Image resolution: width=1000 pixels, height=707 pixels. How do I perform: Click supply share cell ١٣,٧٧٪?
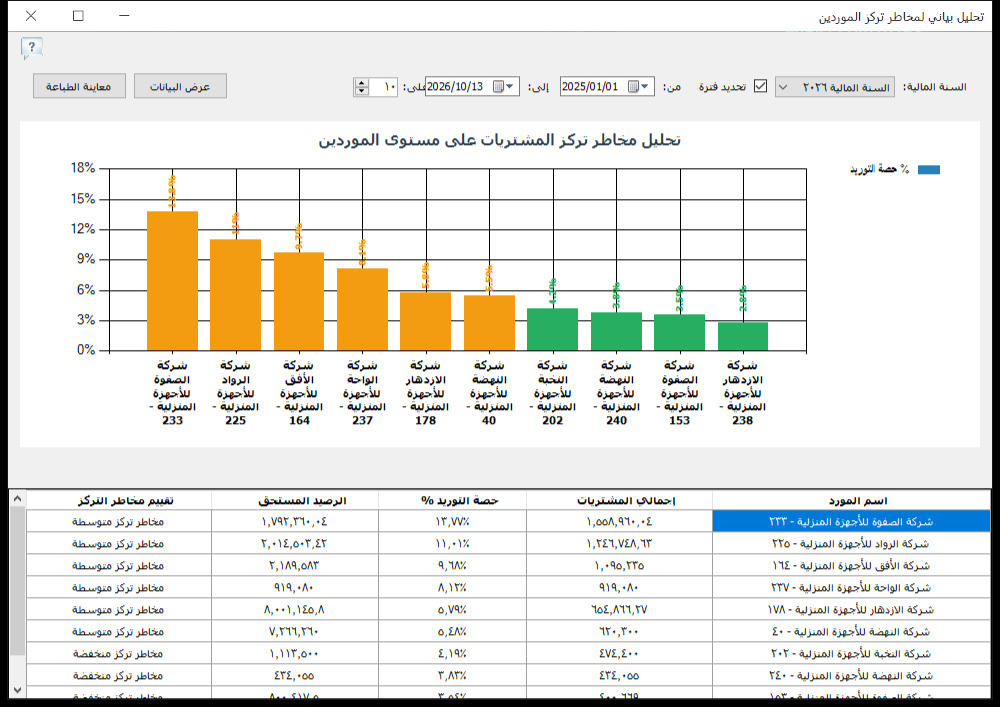click(452, 521)
